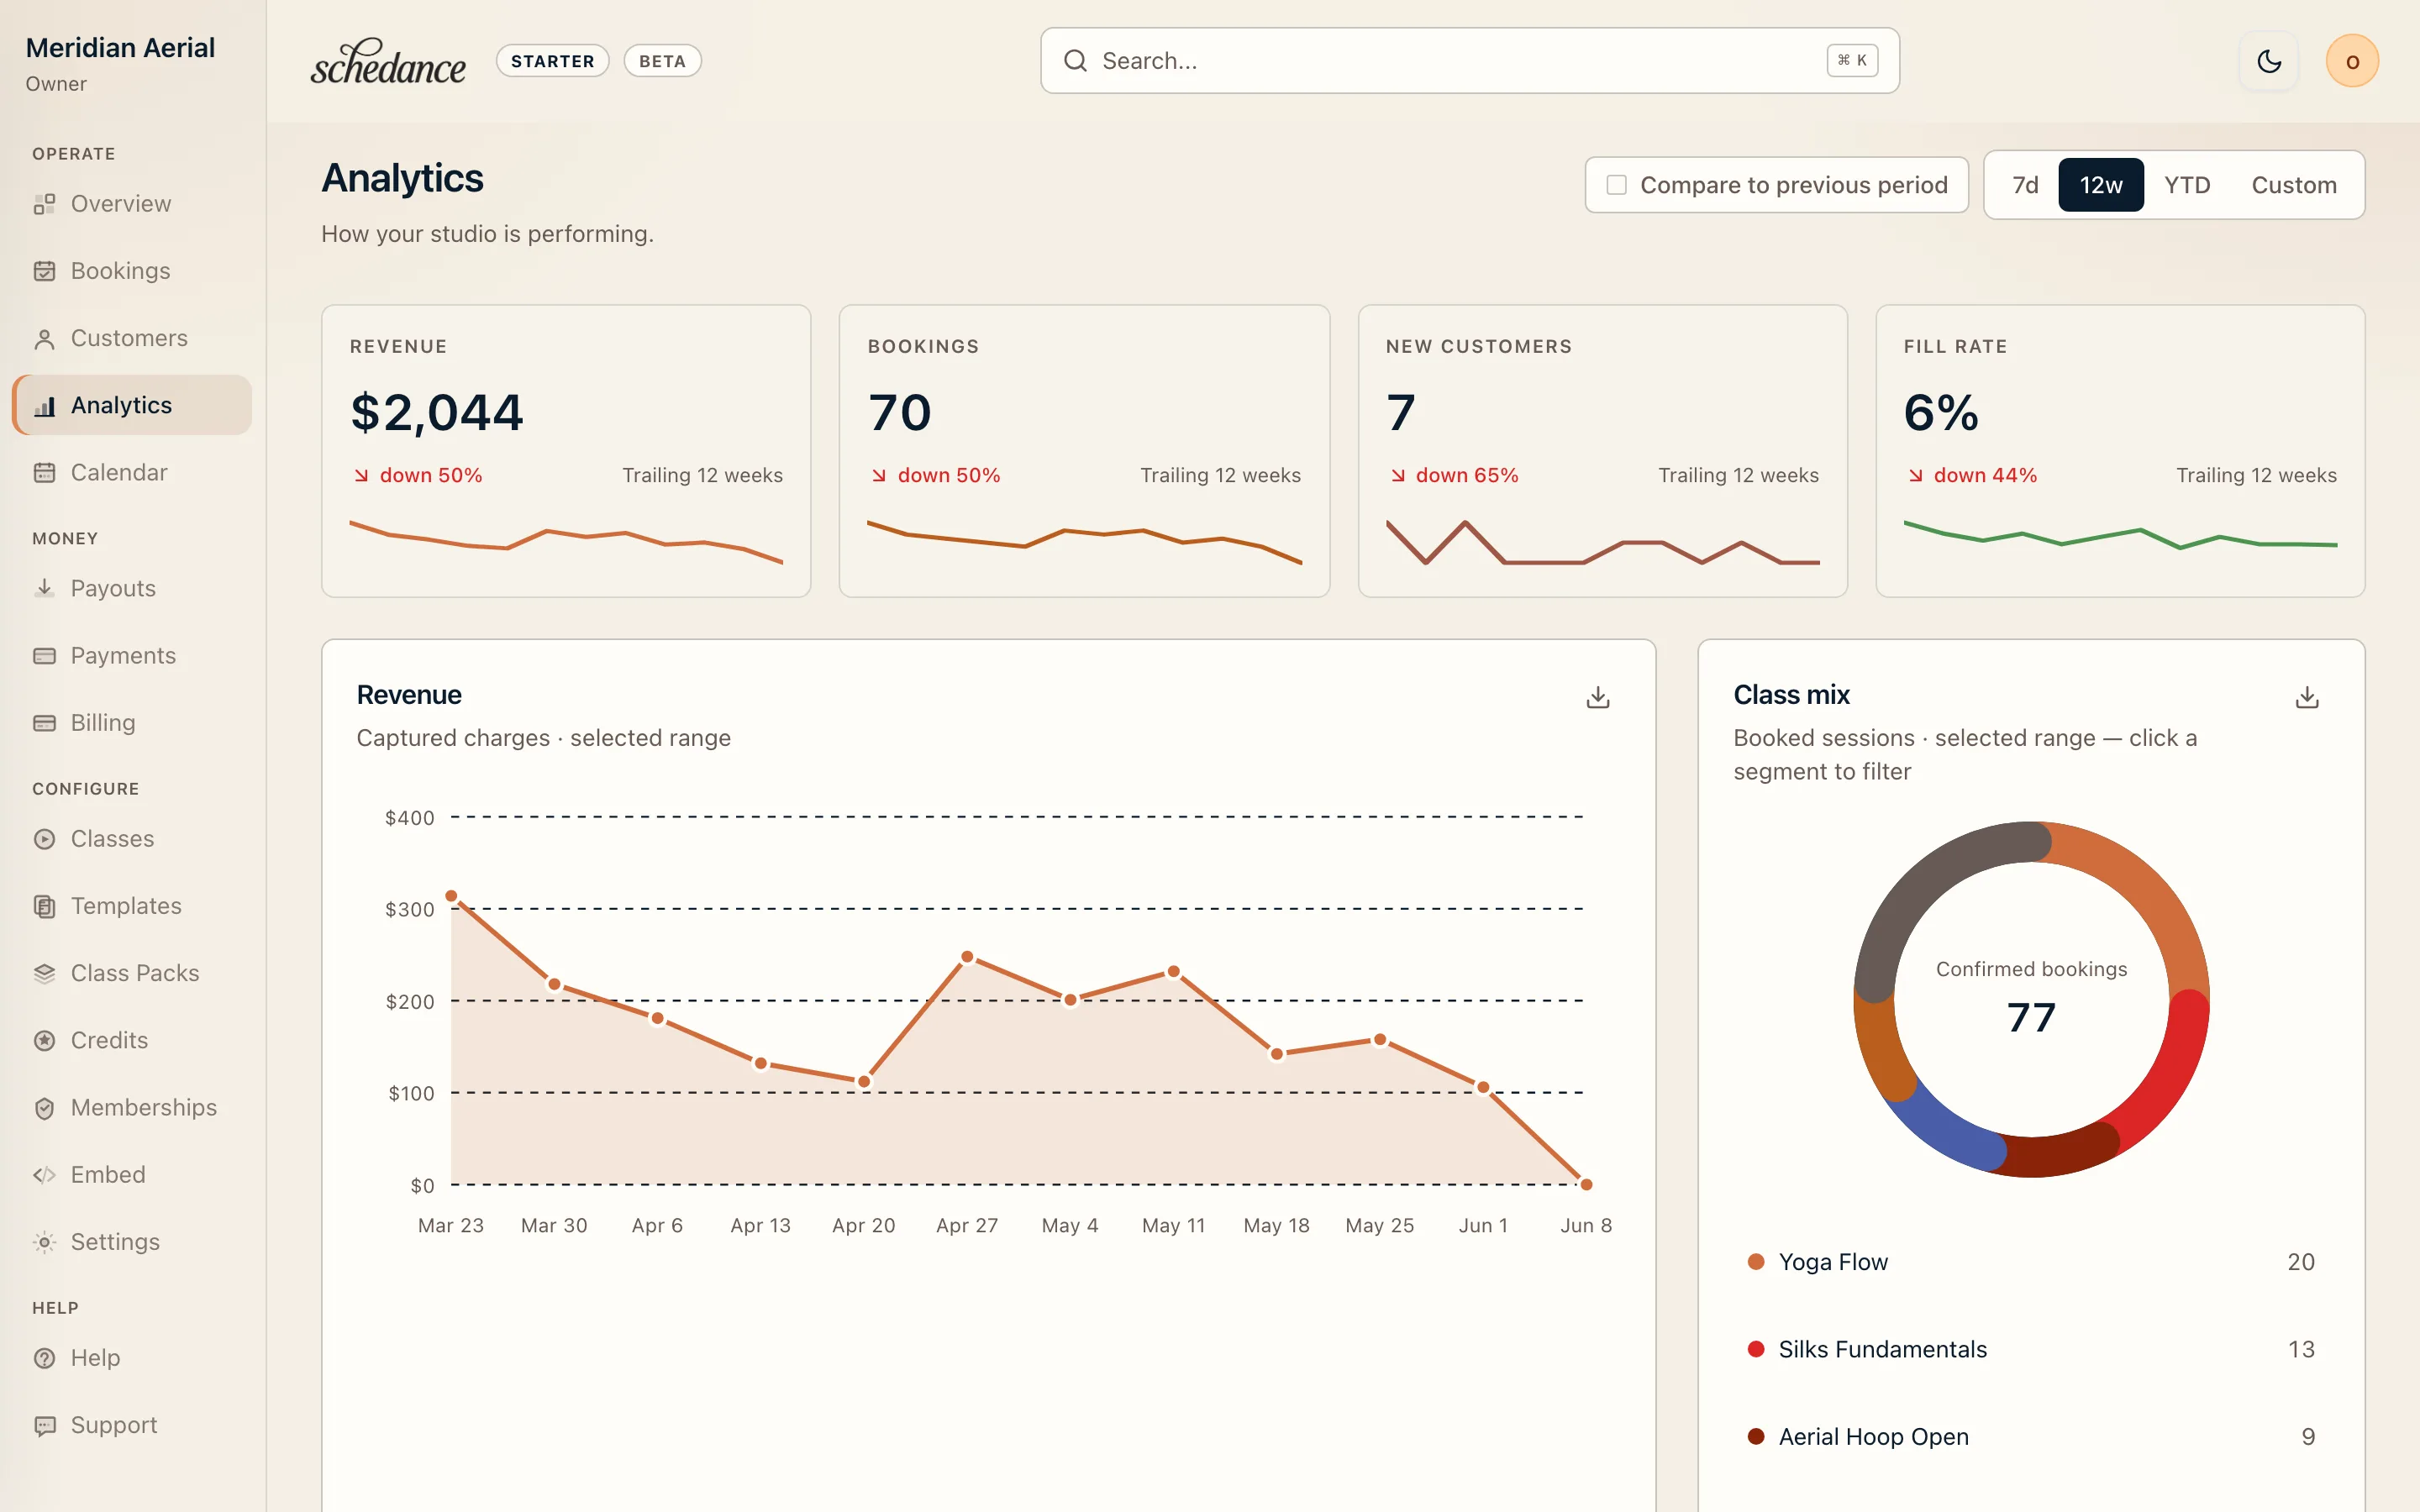Select the 12w time range
Screen dimensions: 2420x1512
2101,185
